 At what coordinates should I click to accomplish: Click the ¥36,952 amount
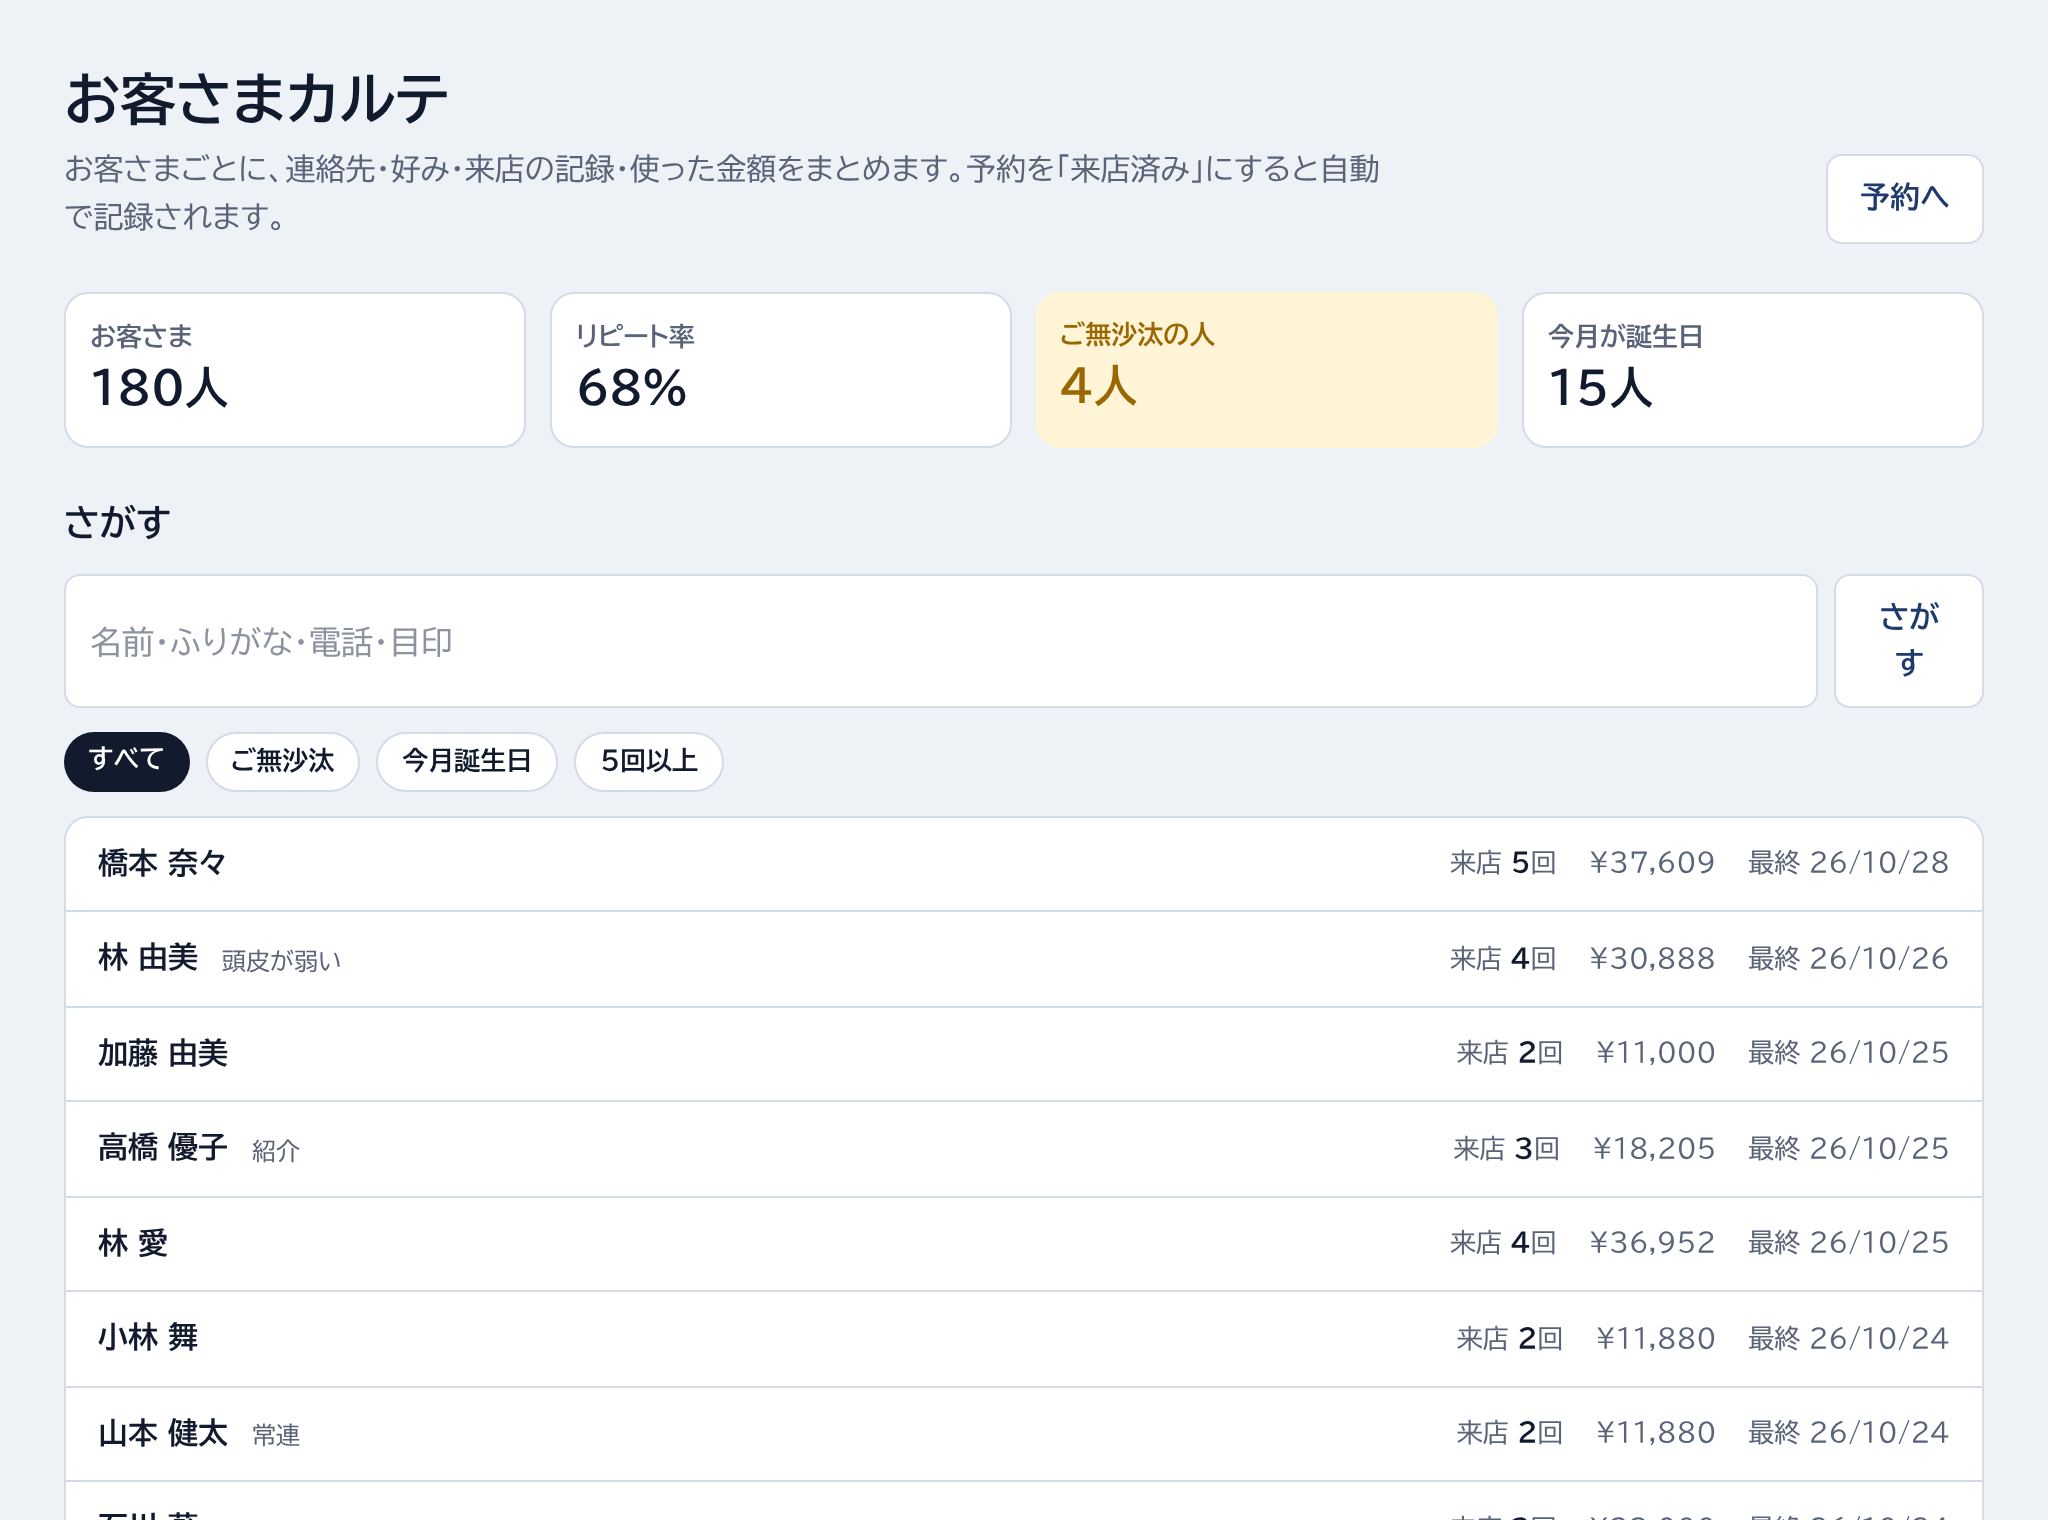pos(1652,1243)
